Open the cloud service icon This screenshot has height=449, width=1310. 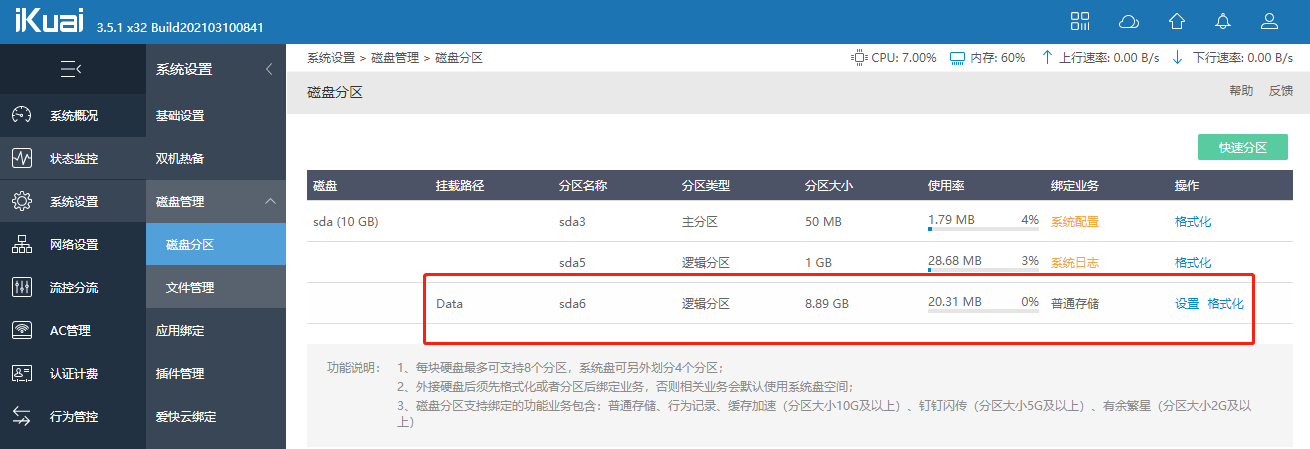(x=1129, y=21)
